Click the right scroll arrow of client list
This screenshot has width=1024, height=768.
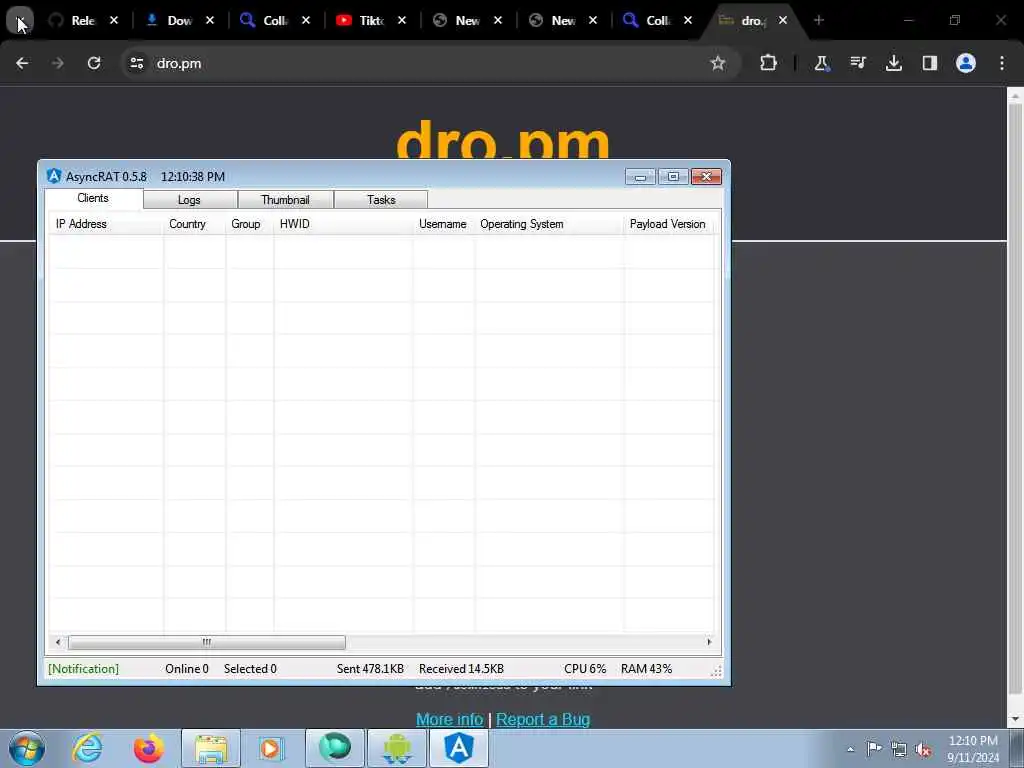click(x=709, y=642)
